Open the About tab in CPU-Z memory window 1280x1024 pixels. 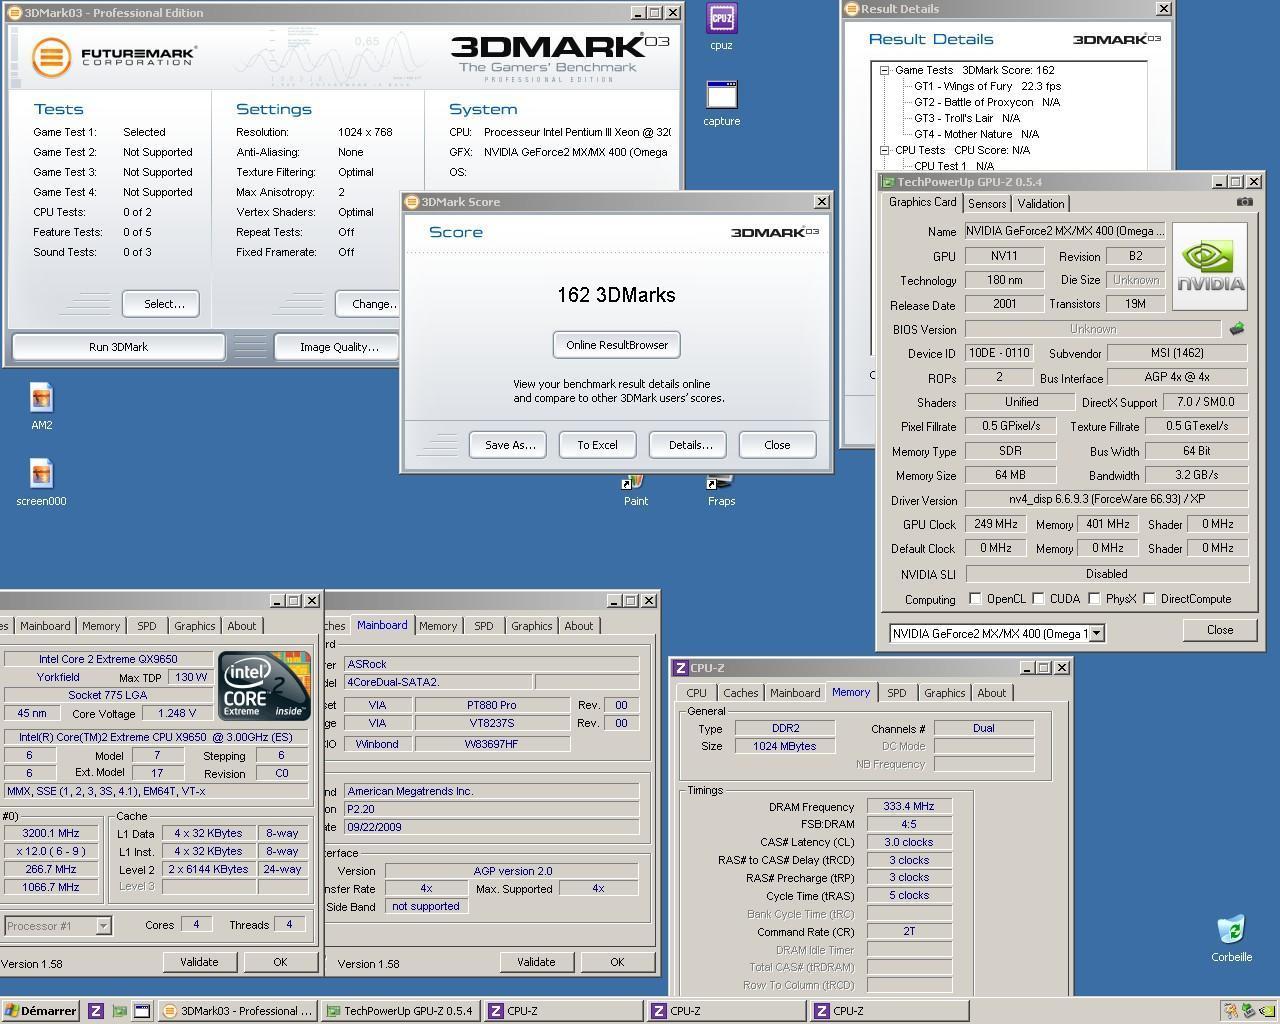click(991, 693)
